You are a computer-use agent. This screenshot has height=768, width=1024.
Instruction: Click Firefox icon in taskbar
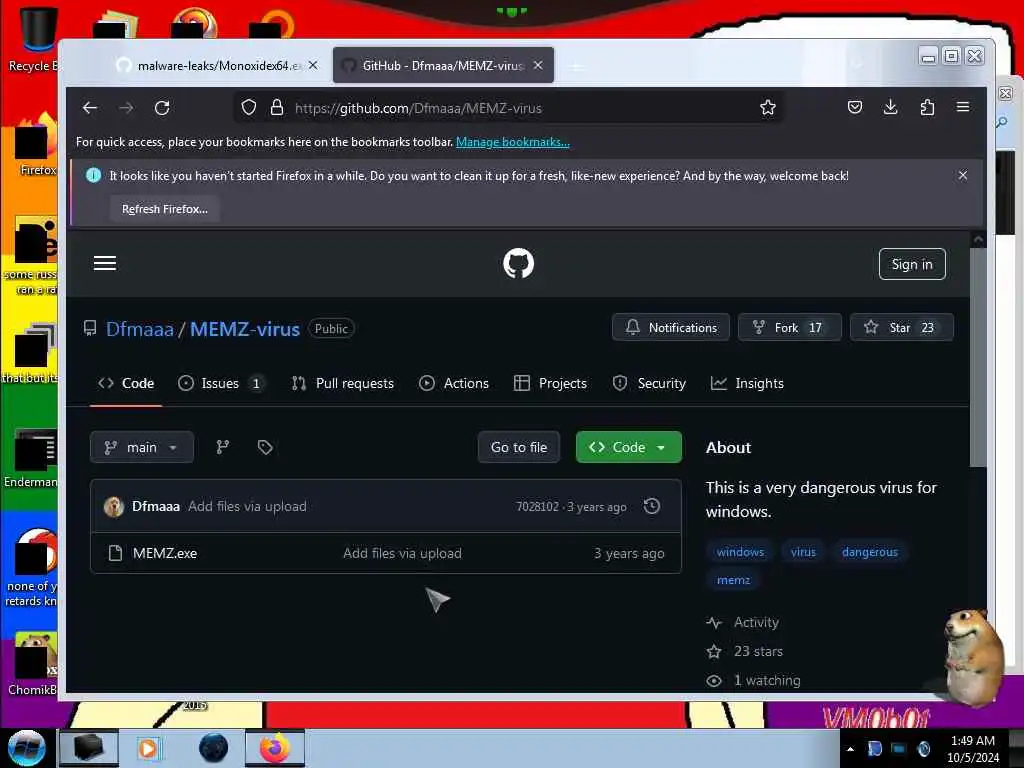pyautogui.click(x=275, y=748)
